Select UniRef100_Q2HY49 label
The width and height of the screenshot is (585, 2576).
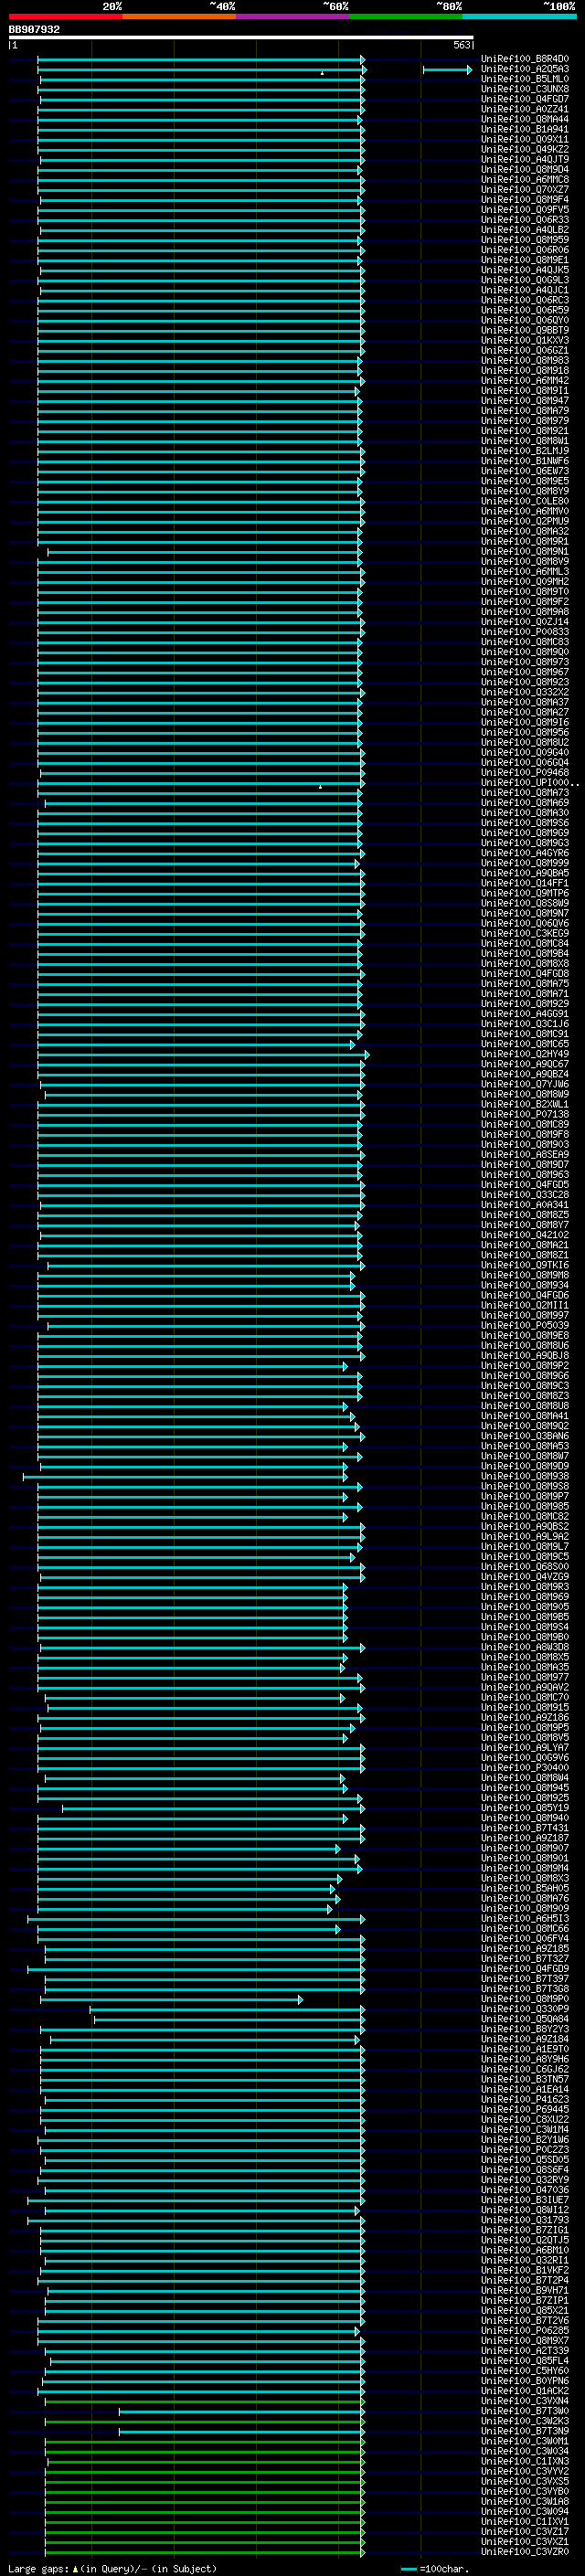pos(525,1053)
